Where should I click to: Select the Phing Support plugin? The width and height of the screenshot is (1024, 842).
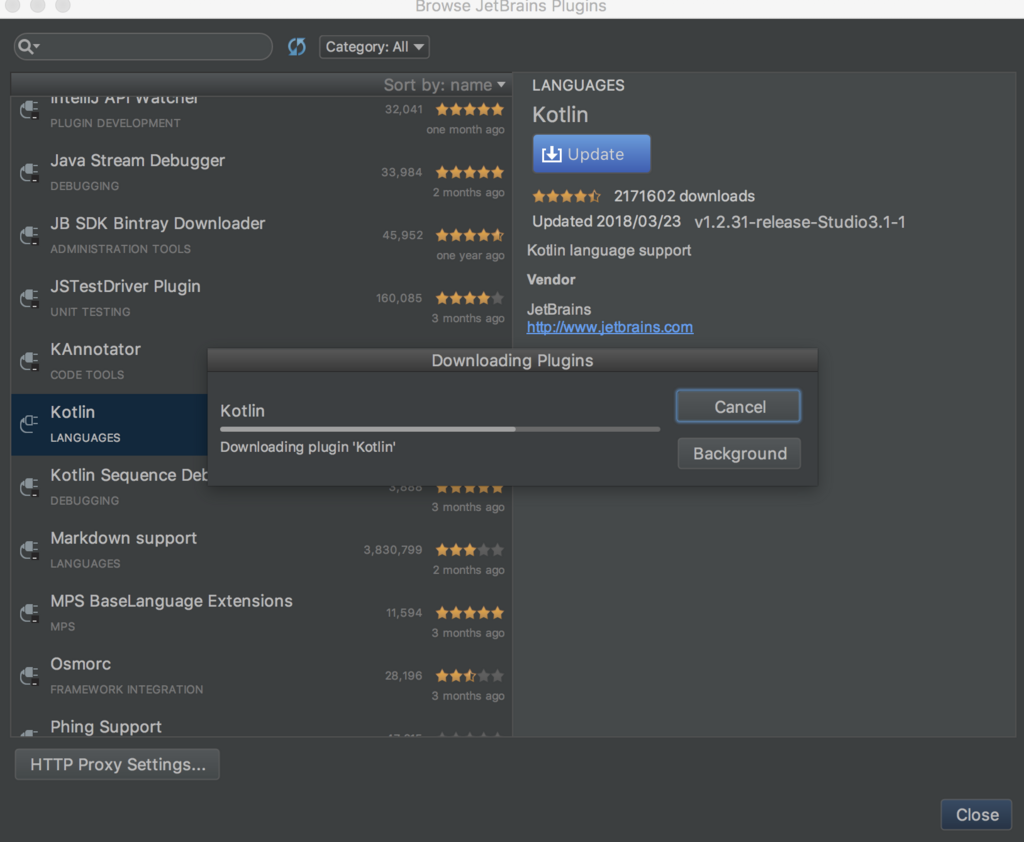(x=261, y=724)
